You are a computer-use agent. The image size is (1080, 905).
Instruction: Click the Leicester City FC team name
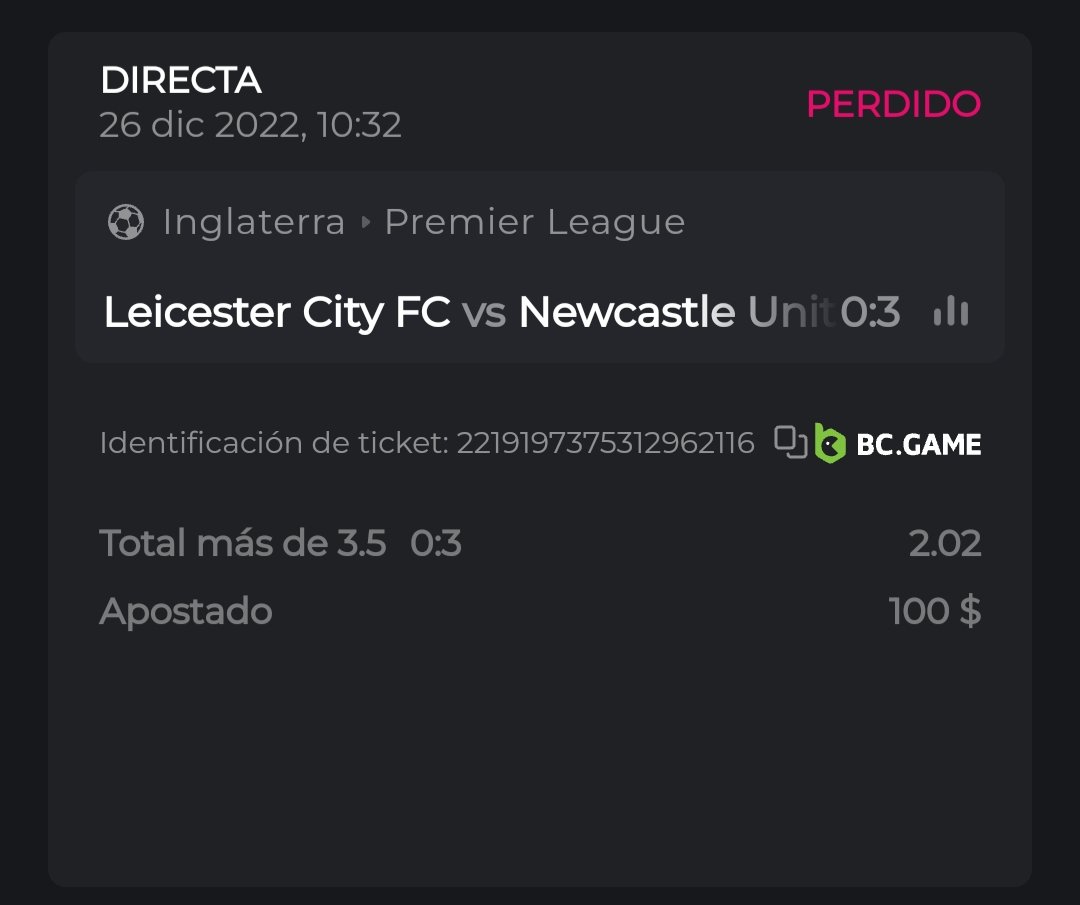click(x=277, y=313)
